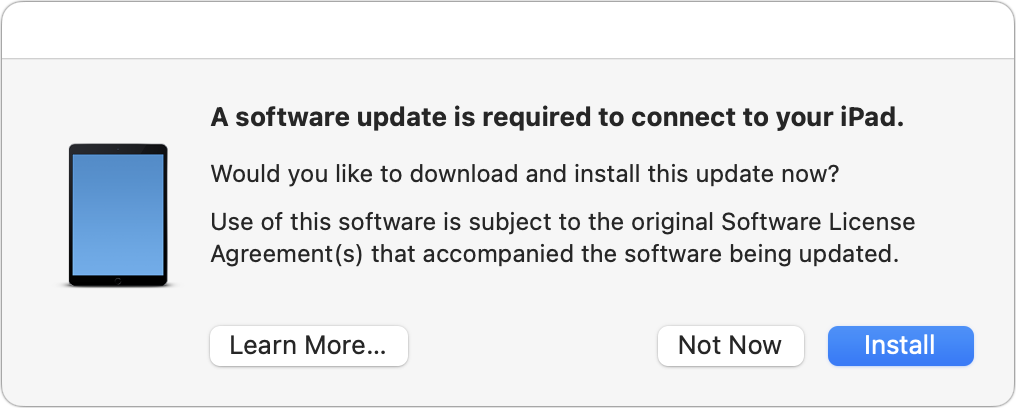Choose Not Now to postpone update
Viewport: 1016px width, 408px height.
click(x=730, y=346)
